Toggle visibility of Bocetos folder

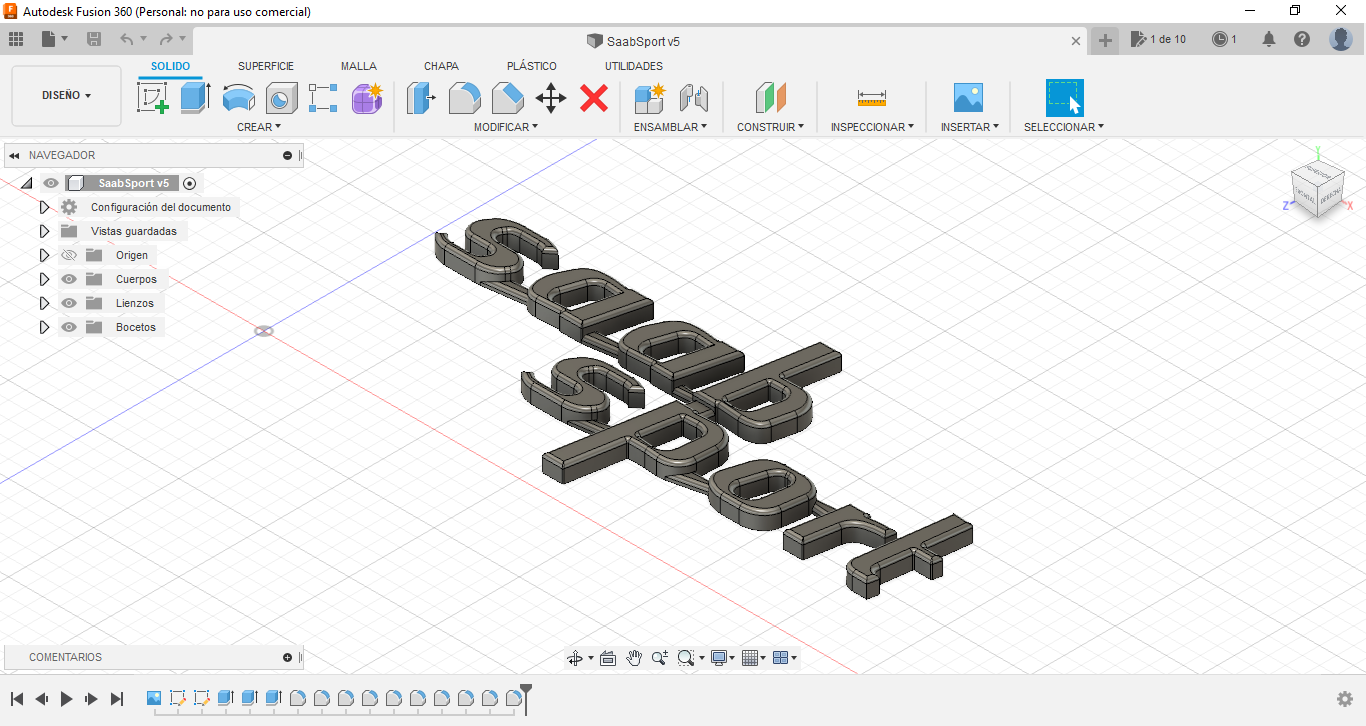69,327
